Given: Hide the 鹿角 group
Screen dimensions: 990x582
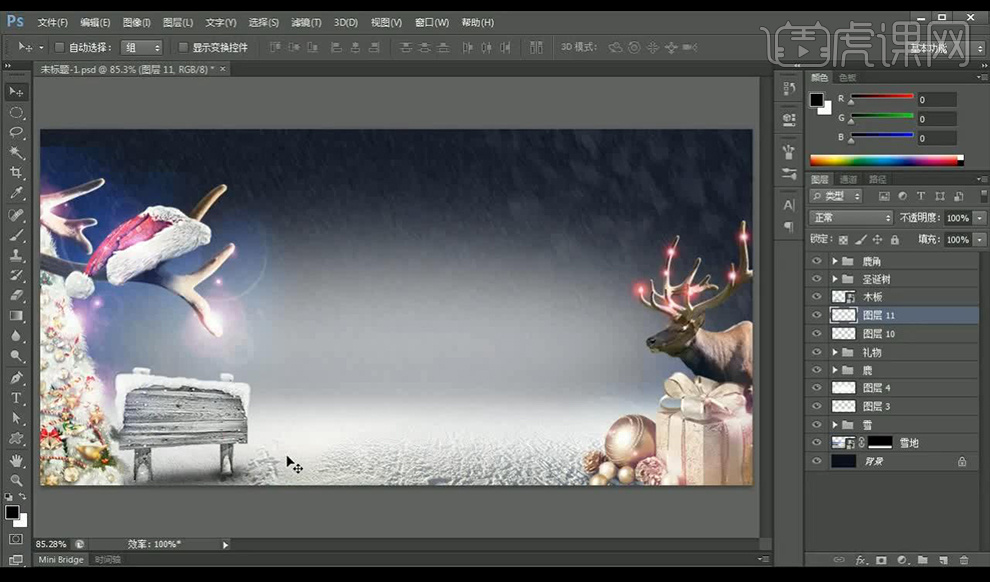Looking at the screenshot, I should [817, 261].
